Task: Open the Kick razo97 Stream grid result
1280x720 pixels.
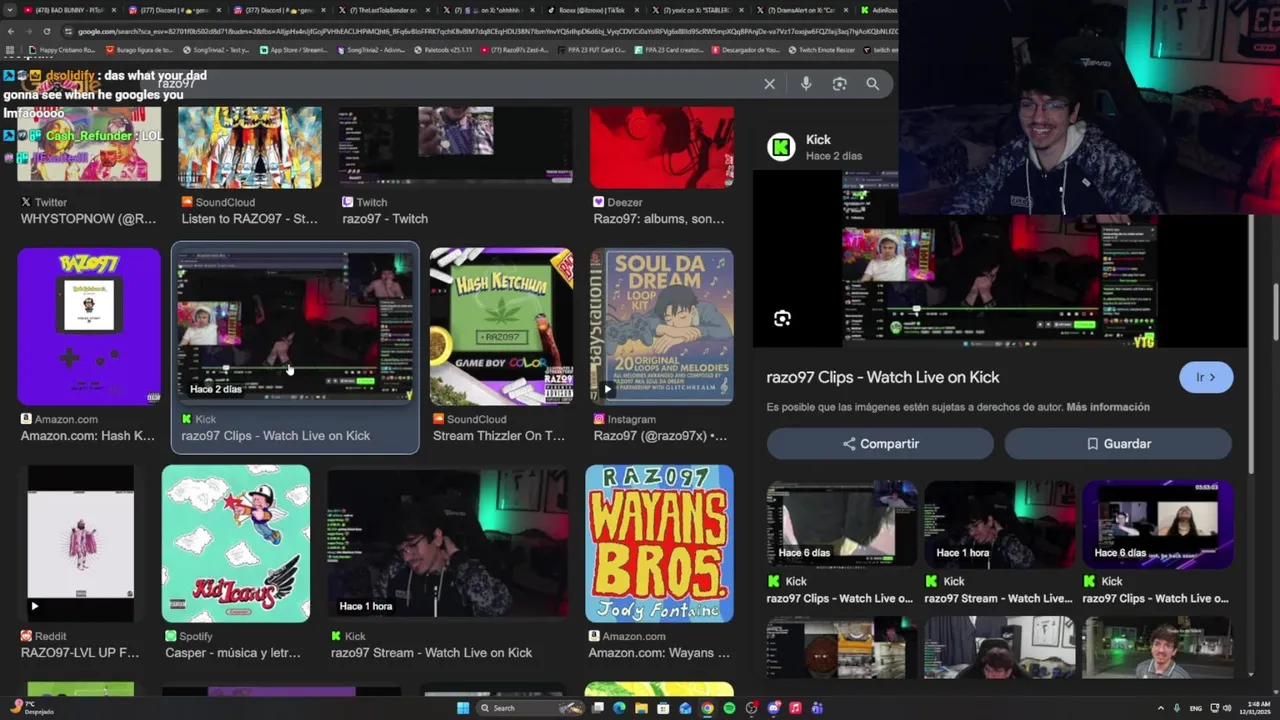Action: click(448, 563)
